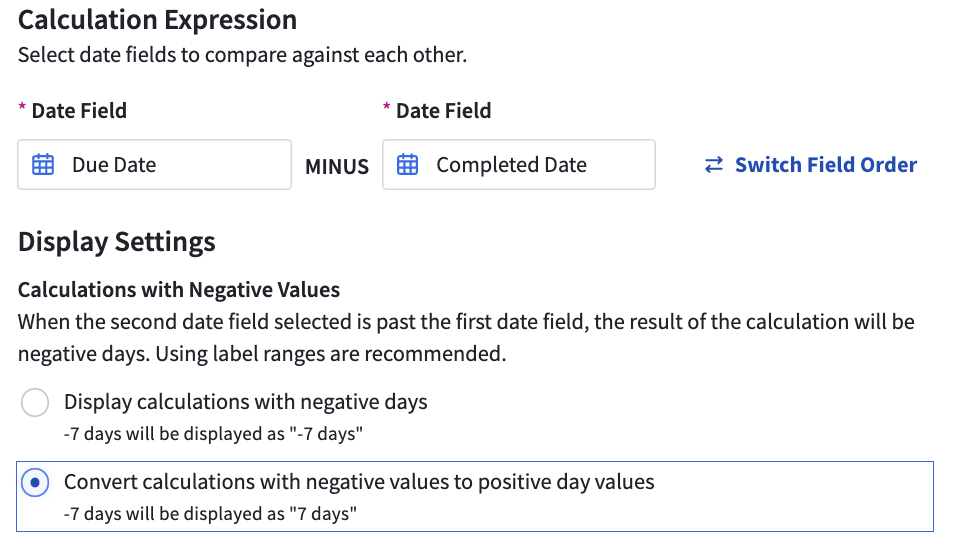Click the calendar icon beside Completed Date

(x=408, y=165)
